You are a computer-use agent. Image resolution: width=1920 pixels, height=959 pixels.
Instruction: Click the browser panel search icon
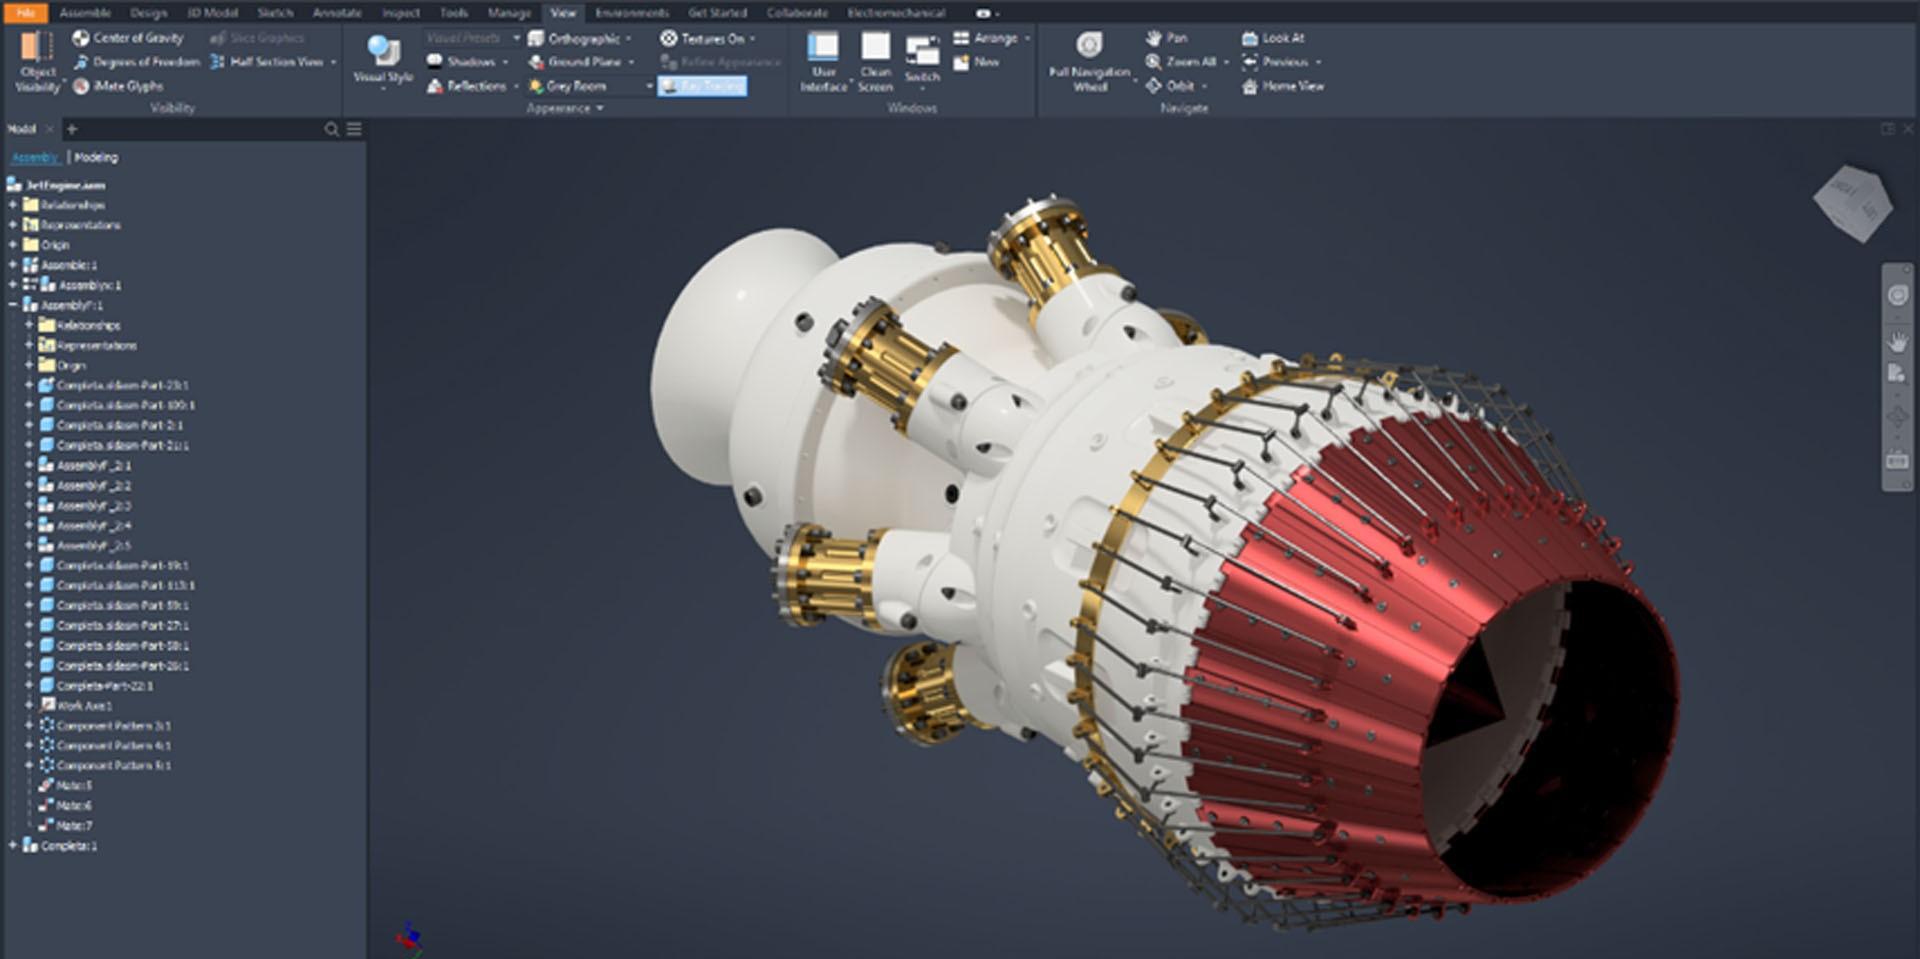pyautogui.click(x=332, y=130)
